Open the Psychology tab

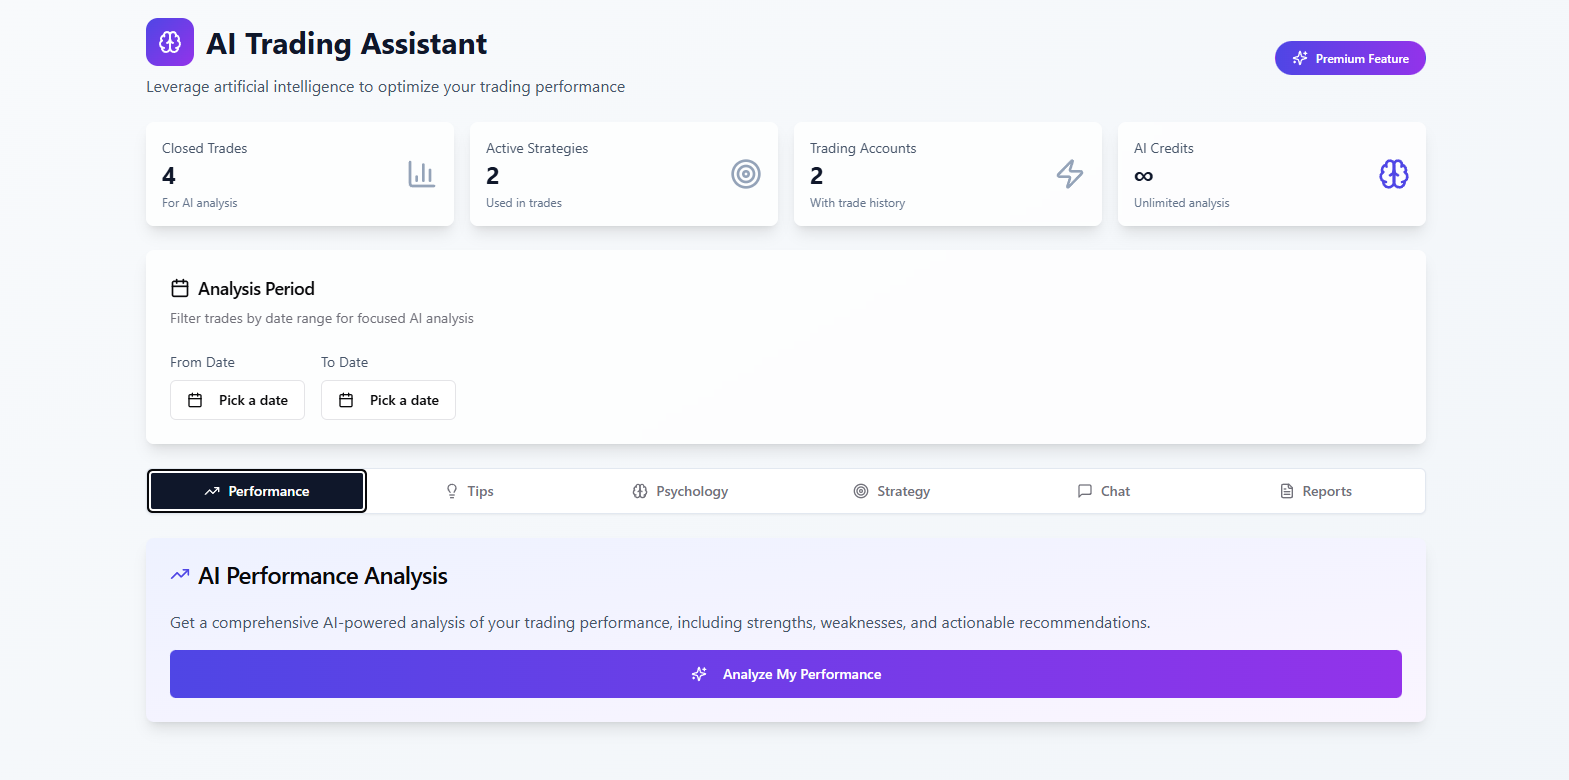[680, 491]
